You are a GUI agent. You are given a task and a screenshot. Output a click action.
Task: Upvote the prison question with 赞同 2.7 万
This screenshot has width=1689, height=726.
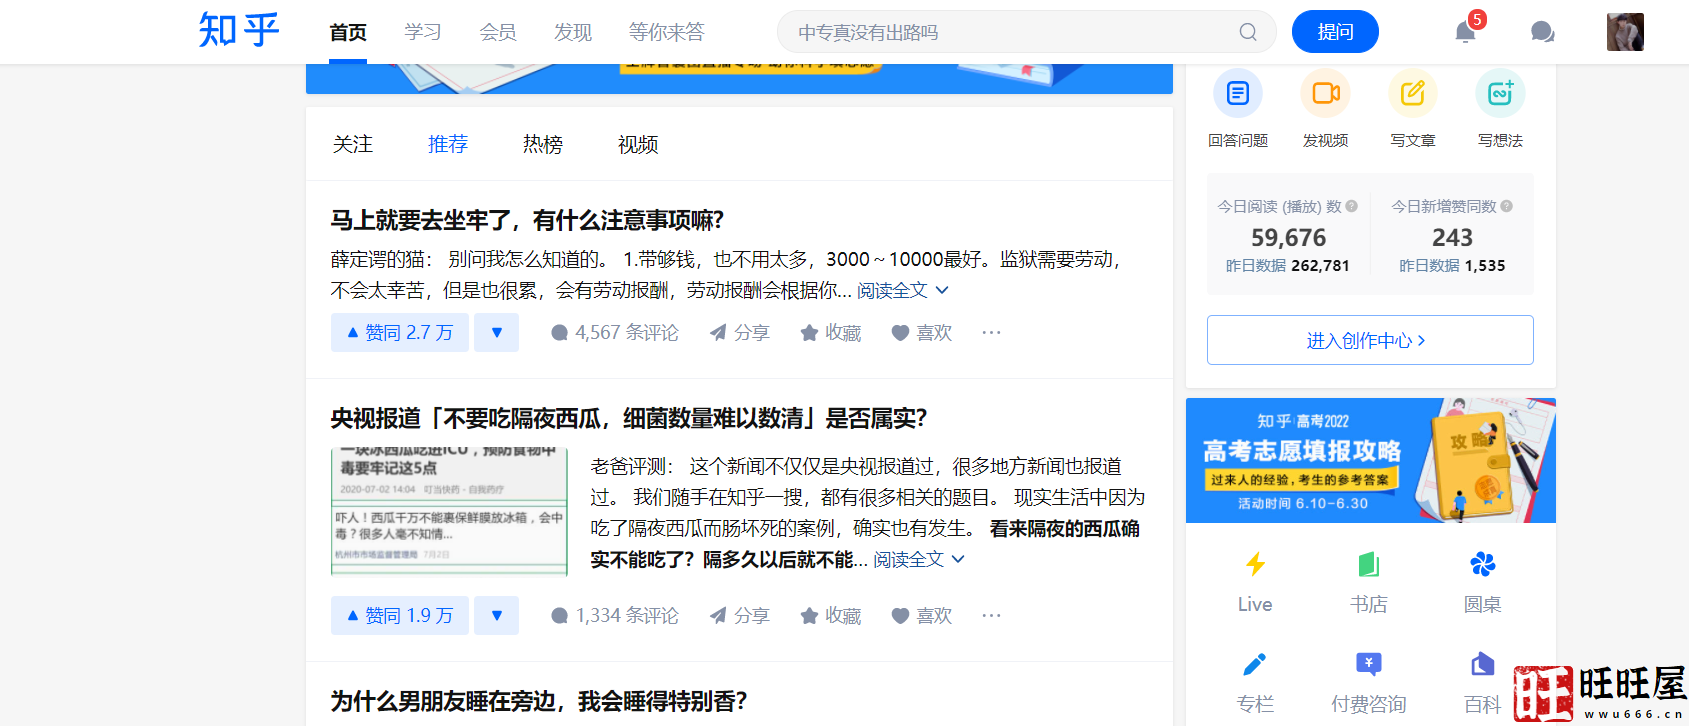400,333
